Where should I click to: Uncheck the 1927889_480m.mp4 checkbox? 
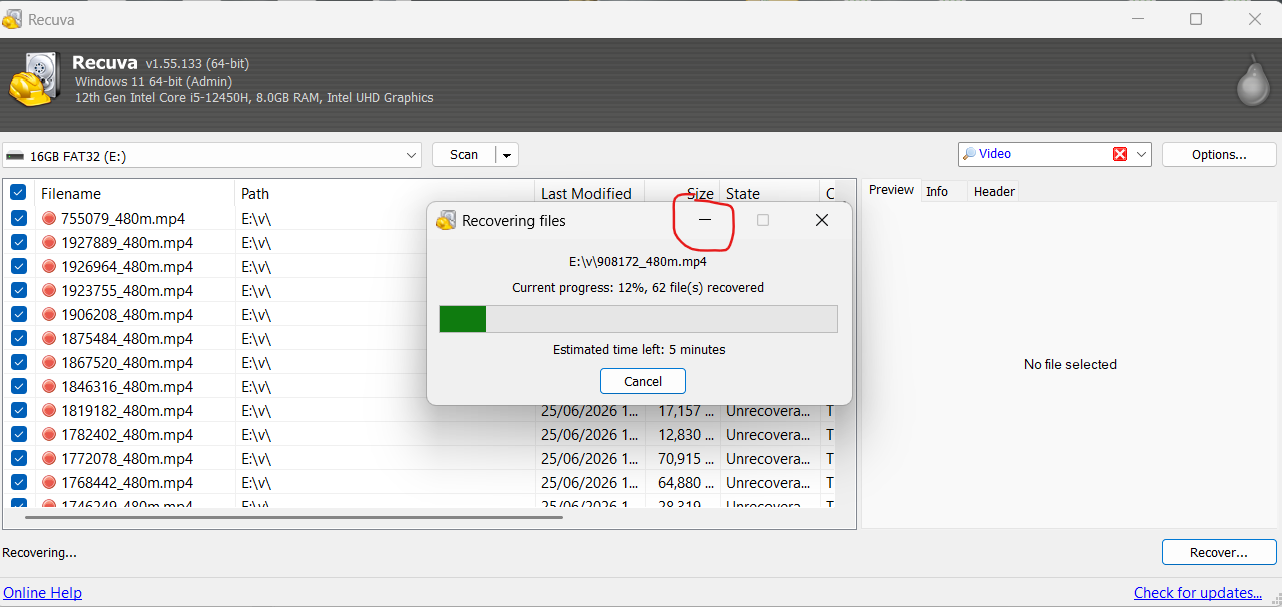pyautogui.click(x=18, y=242)
